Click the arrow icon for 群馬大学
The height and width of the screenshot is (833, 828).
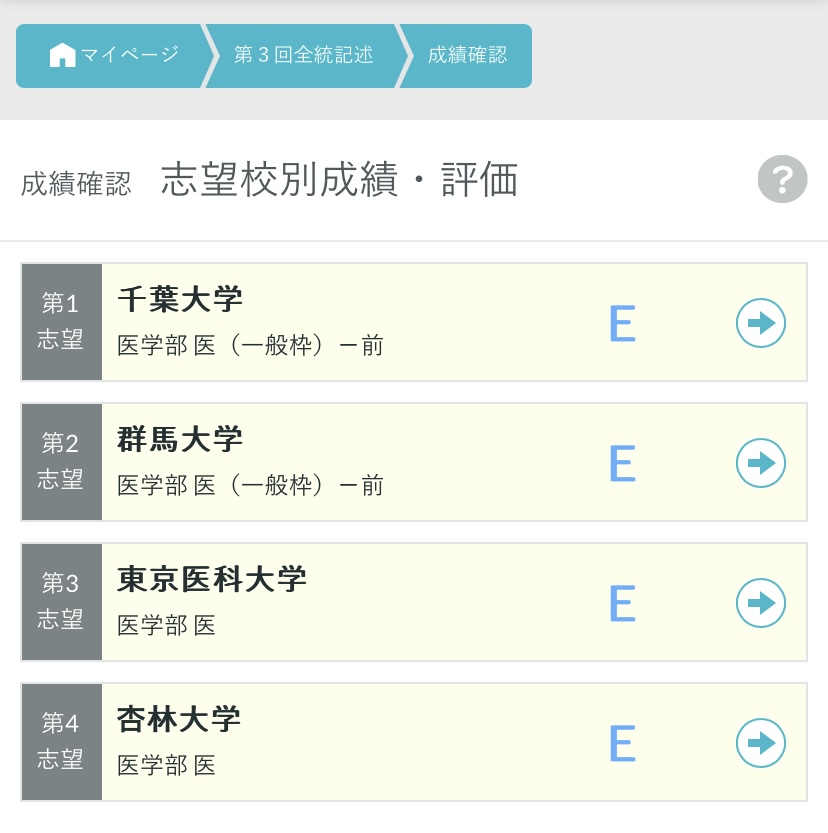pyautogui.click(x=761, y=463)
